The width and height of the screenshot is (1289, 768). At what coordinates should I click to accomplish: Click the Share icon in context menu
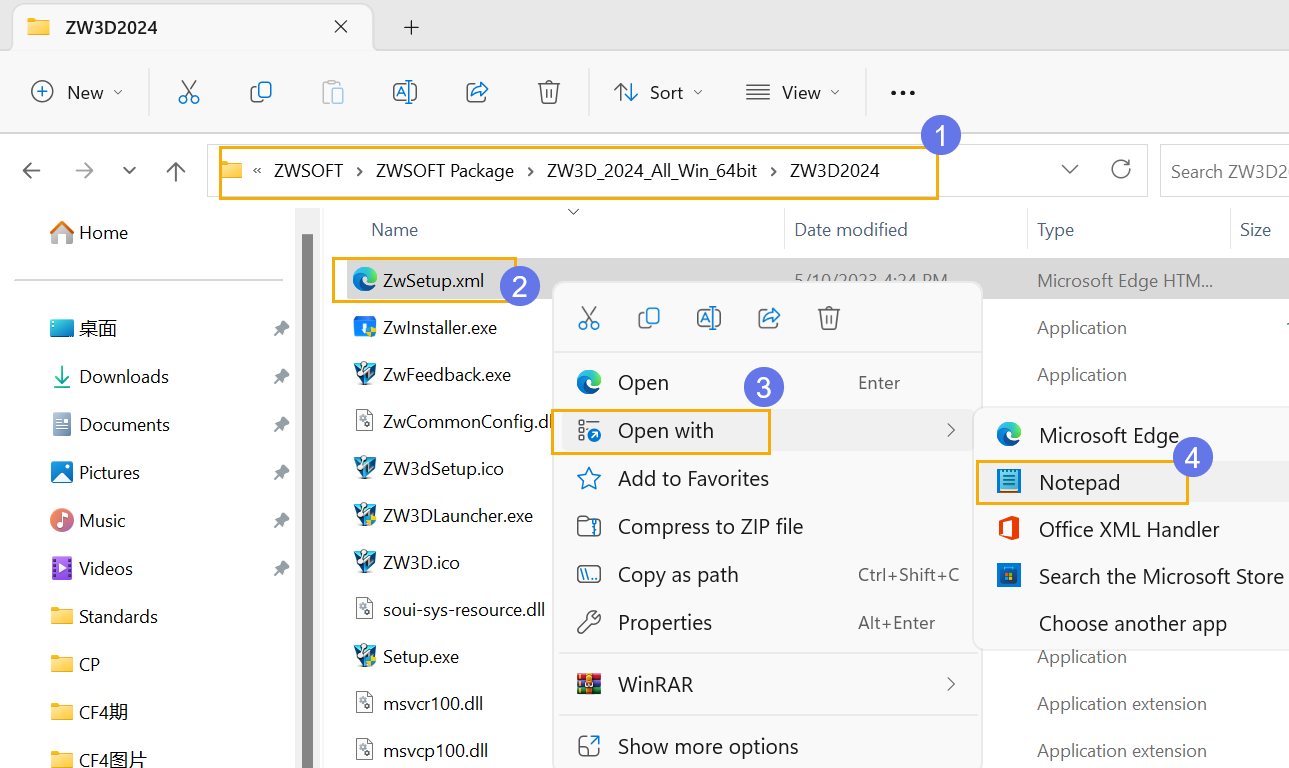coord(769,318)
